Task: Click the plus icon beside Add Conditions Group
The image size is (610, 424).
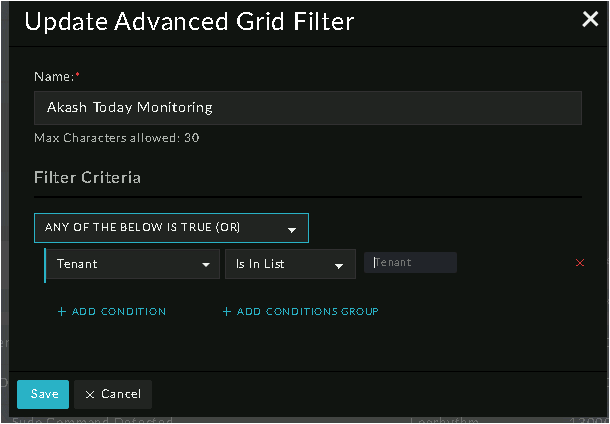Action: pos(226,312)
